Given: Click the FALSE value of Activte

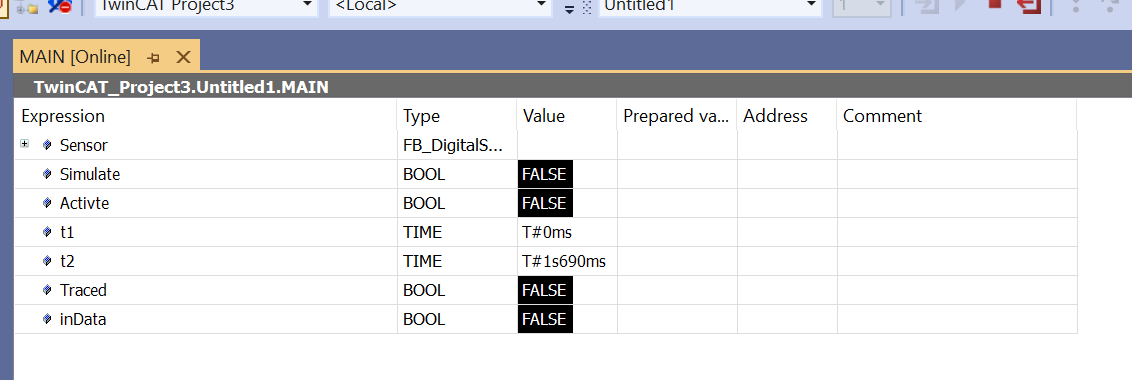Looking at the screenshot, I should tap(545, 203).
